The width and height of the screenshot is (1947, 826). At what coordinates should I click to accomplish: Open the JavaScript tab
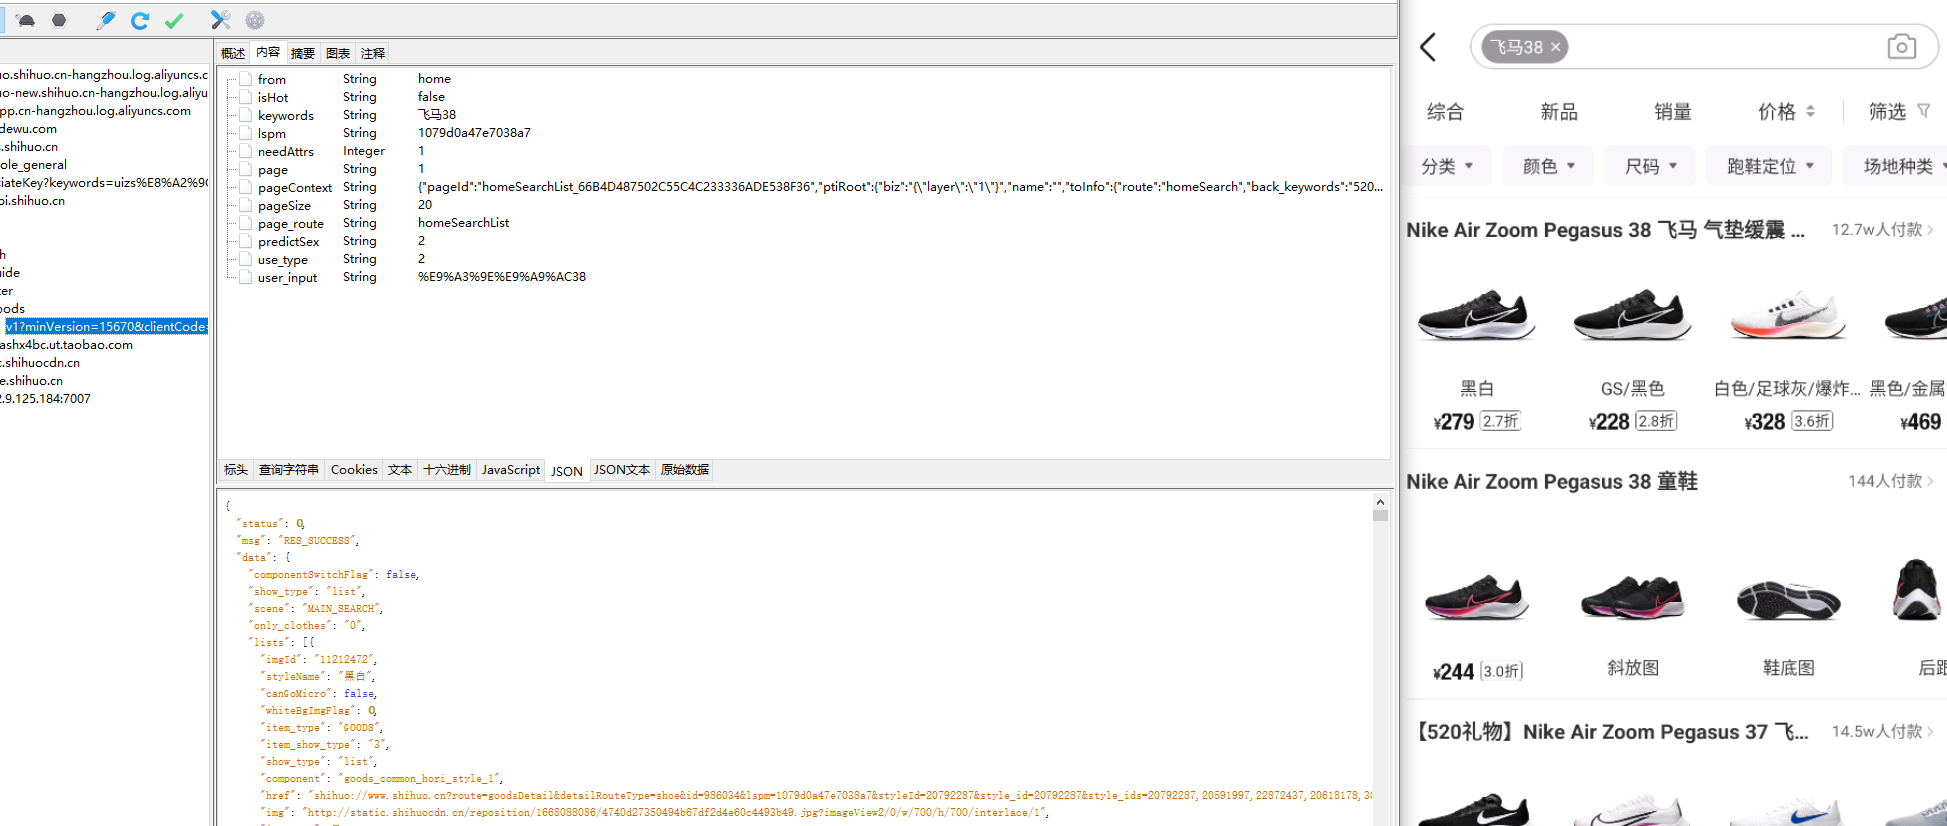tap(511, 470)
